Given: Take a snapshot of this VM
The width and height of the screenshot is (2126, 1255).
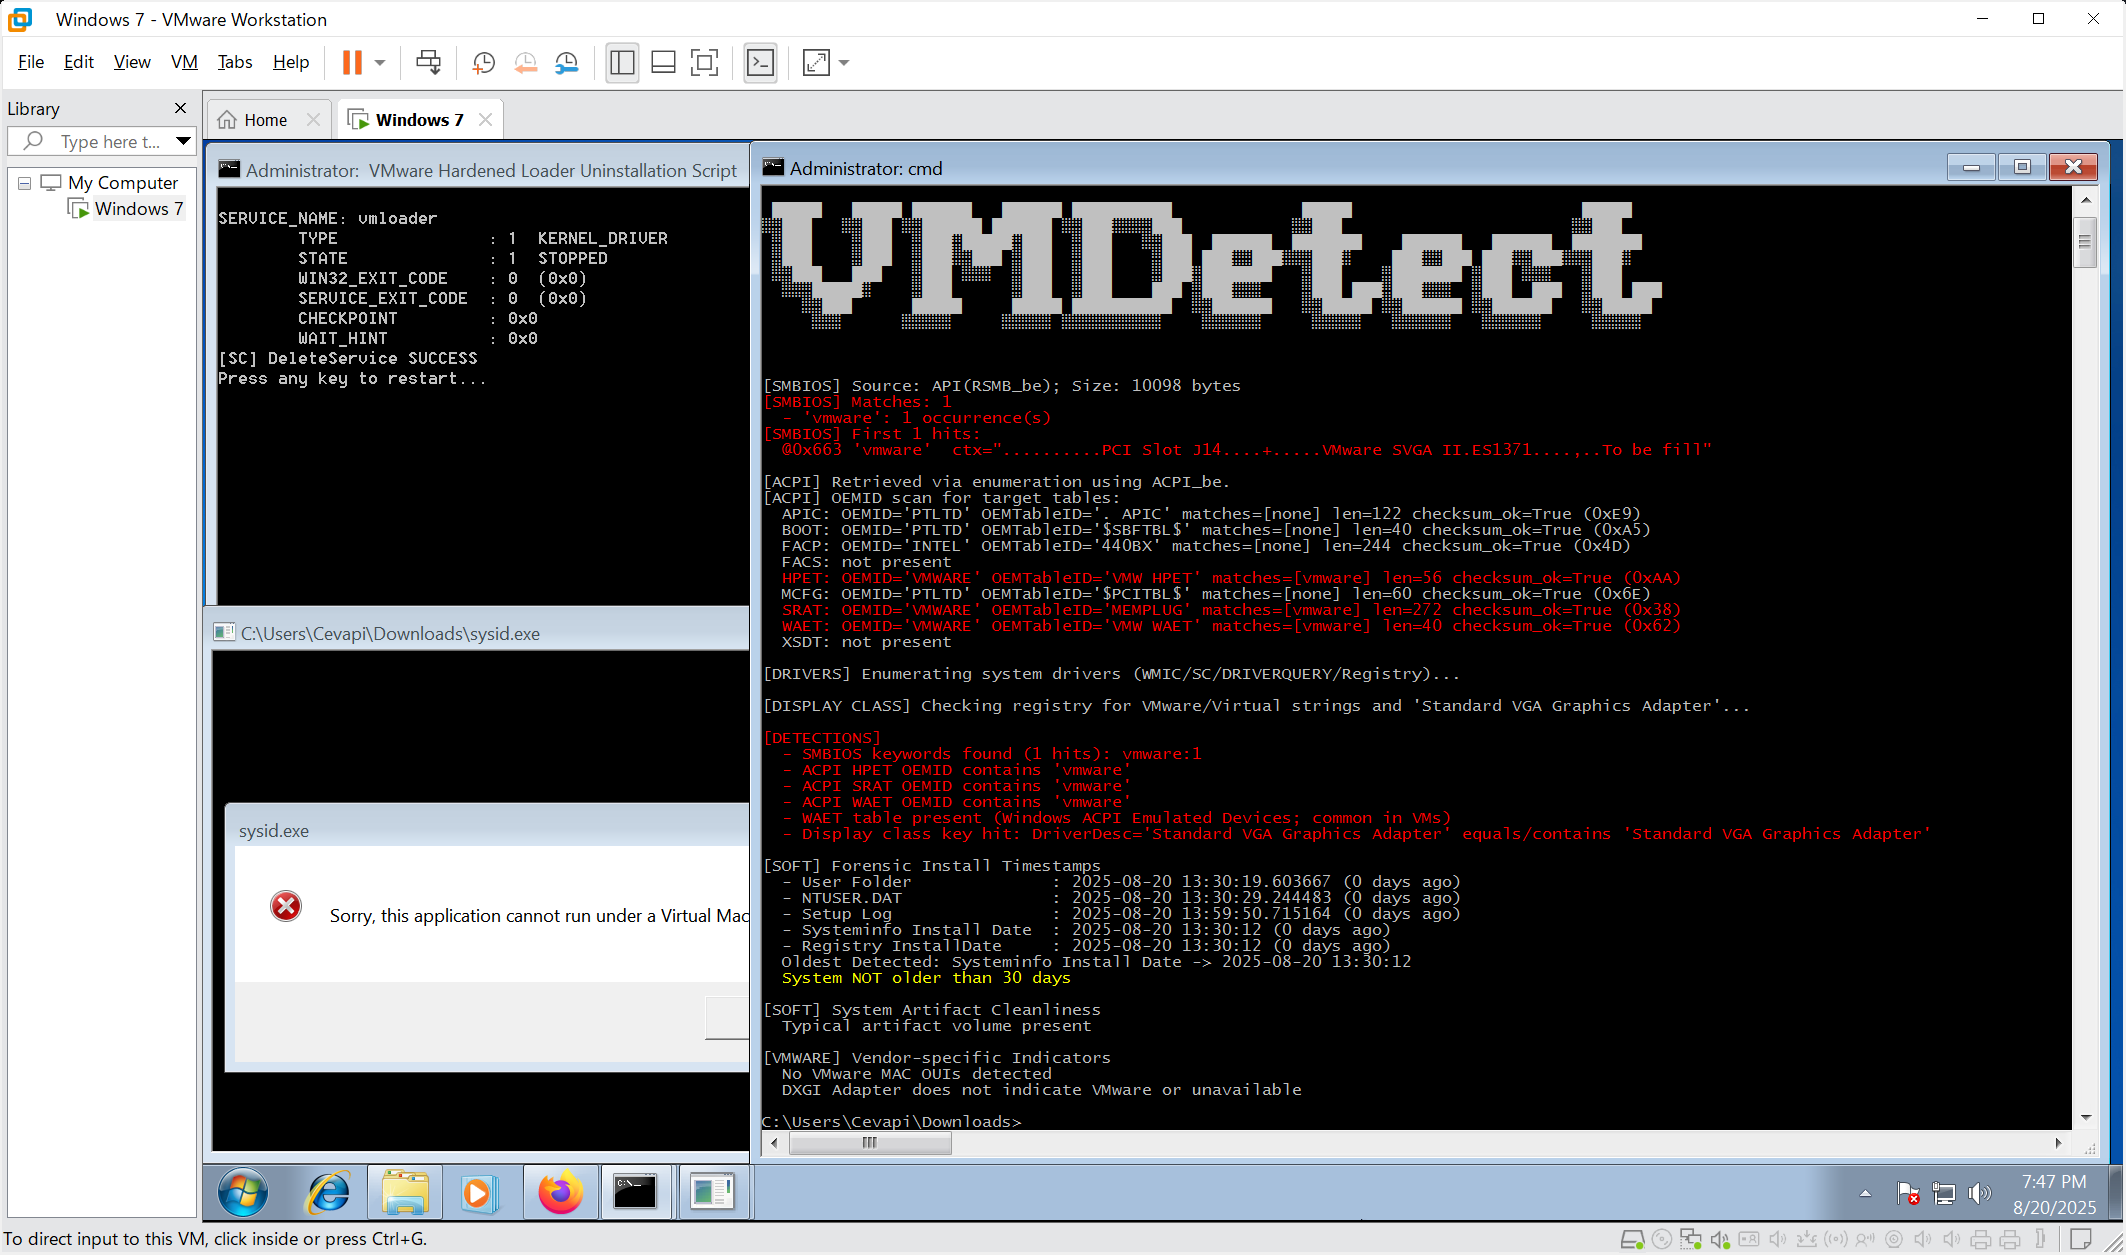Looking at the screenshot, I should click(x=484, y=62).
